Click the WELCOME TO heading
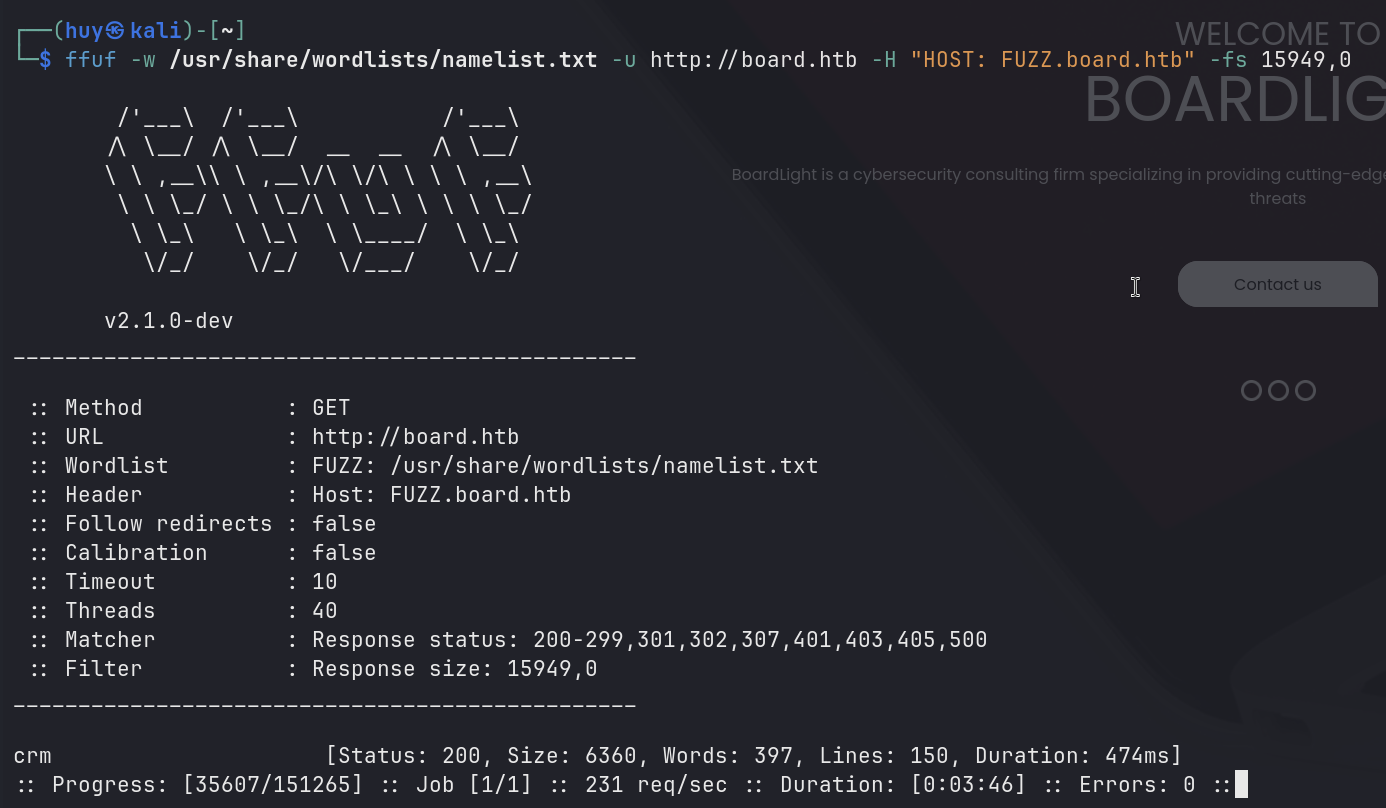Viewport: 1386px width, 808px height. [1278, 35]
